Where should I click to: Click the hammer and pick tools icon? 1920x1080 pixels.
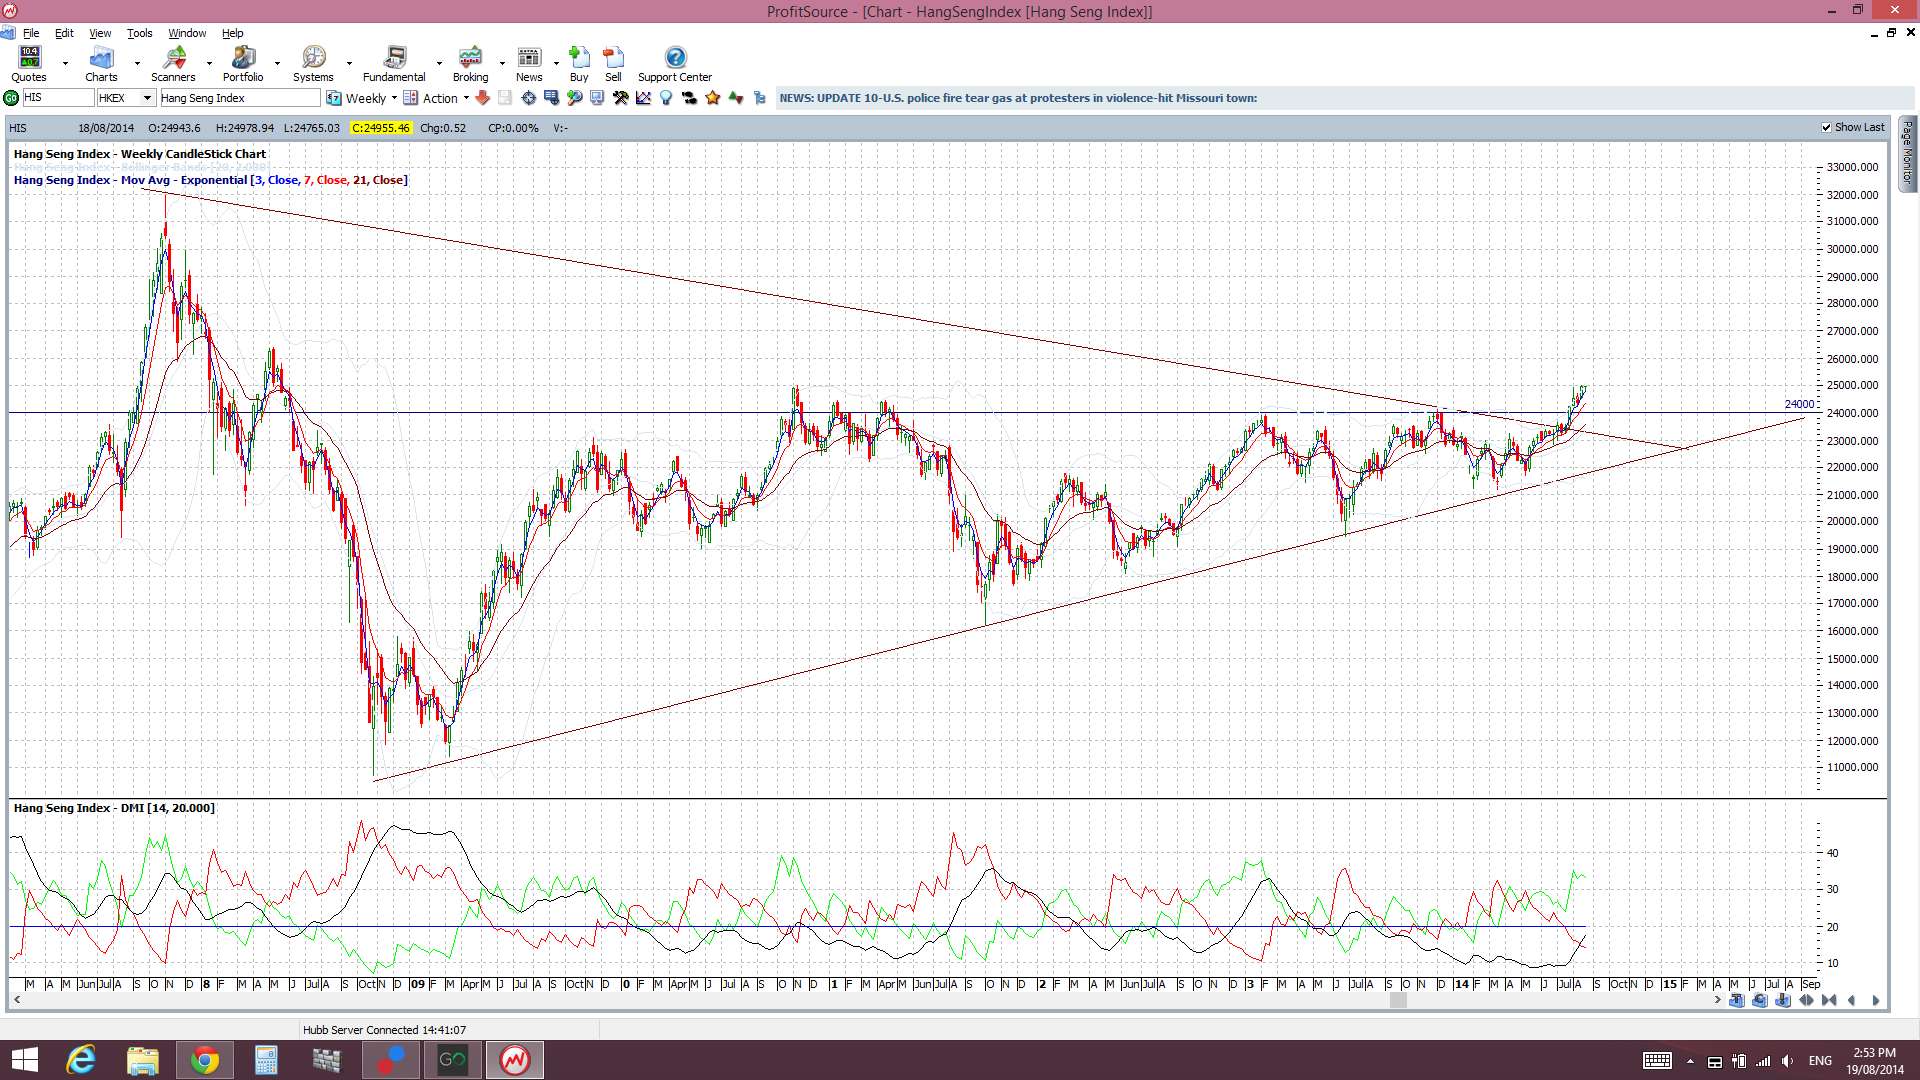[x=620, y=98]
